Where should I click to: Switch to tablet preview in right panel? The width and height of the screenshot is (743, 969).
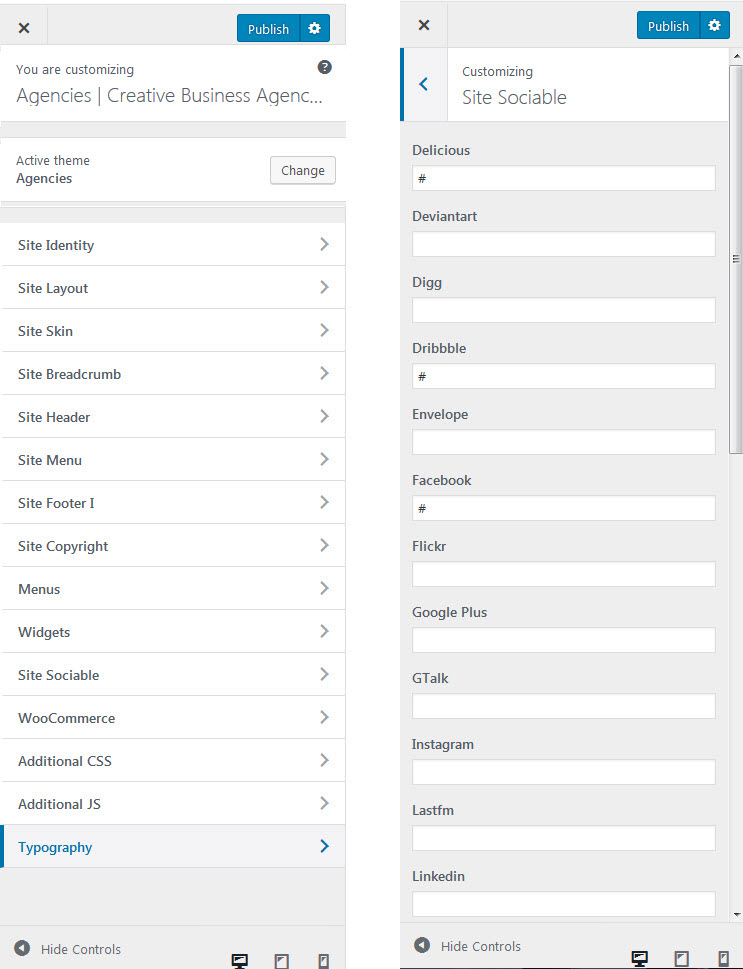(681, 958)
